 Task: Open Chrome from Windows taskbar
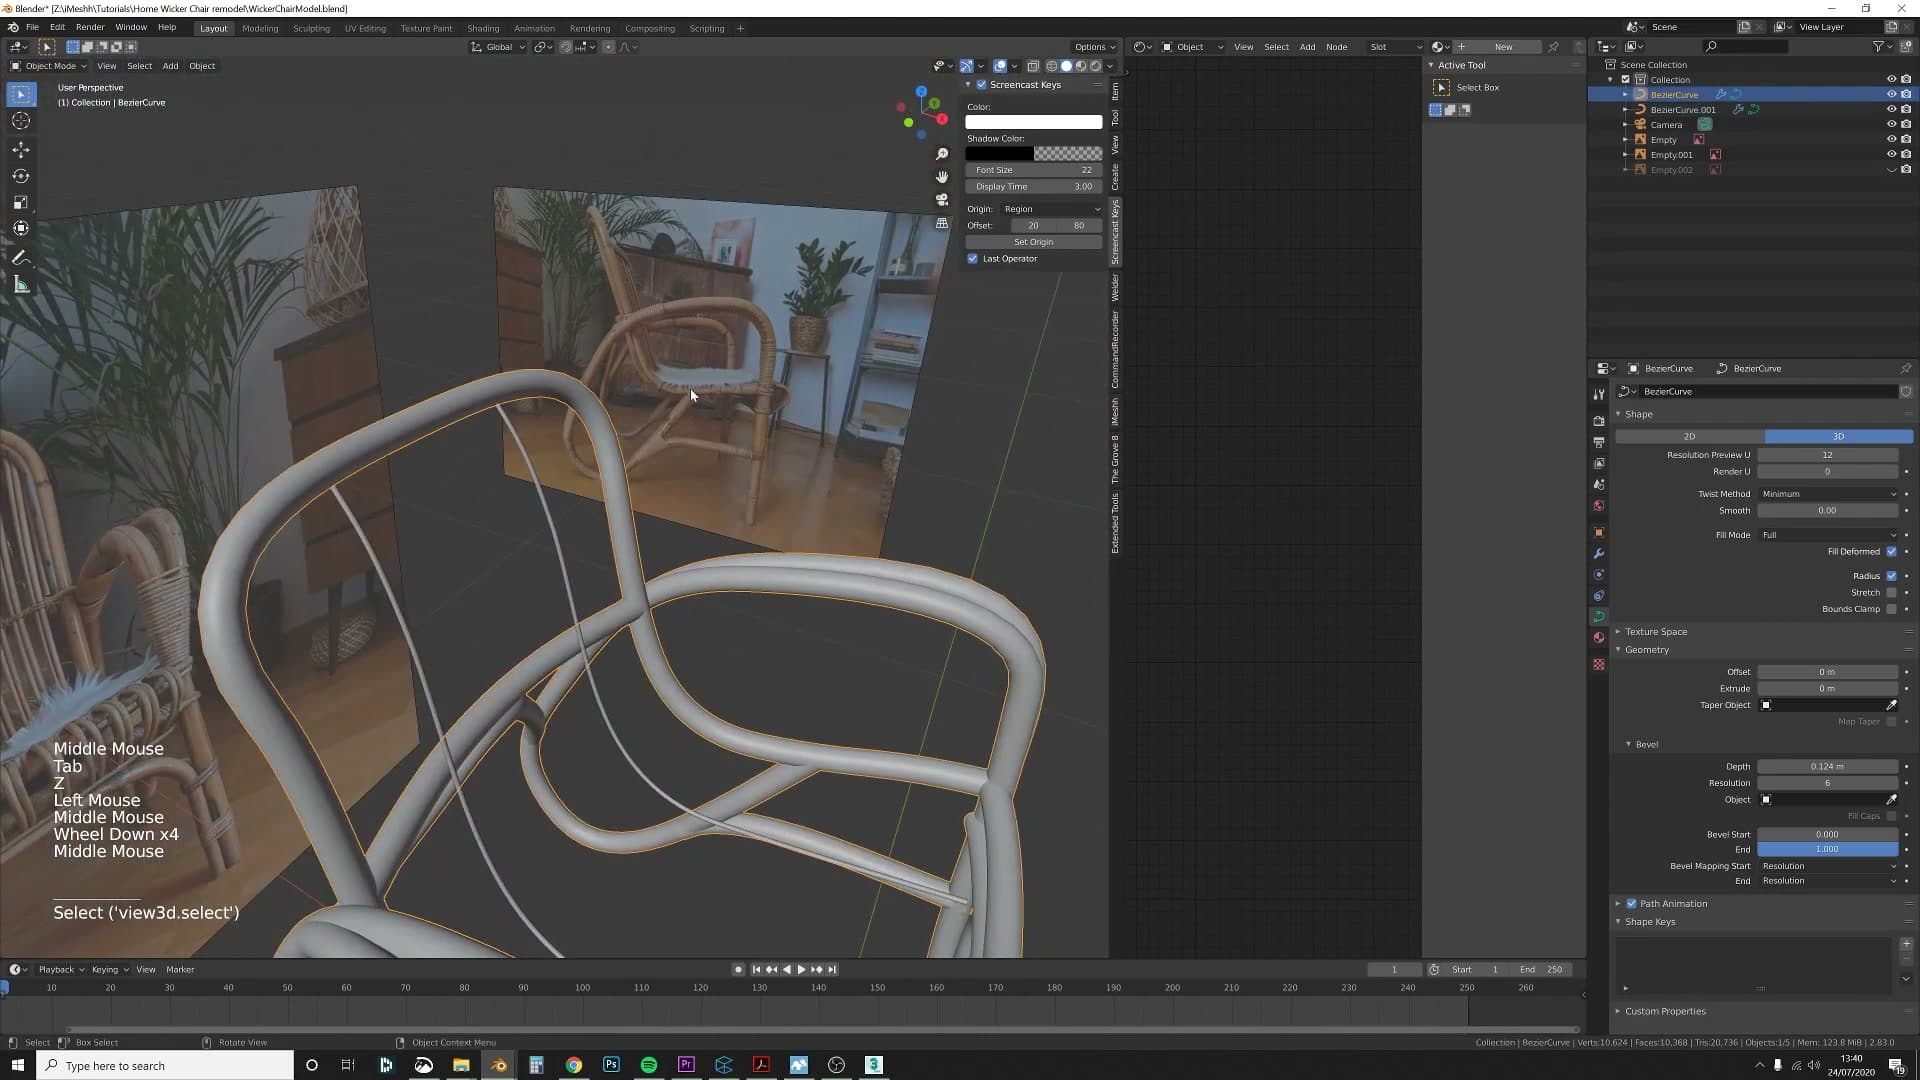click(x=573, y=1065)
